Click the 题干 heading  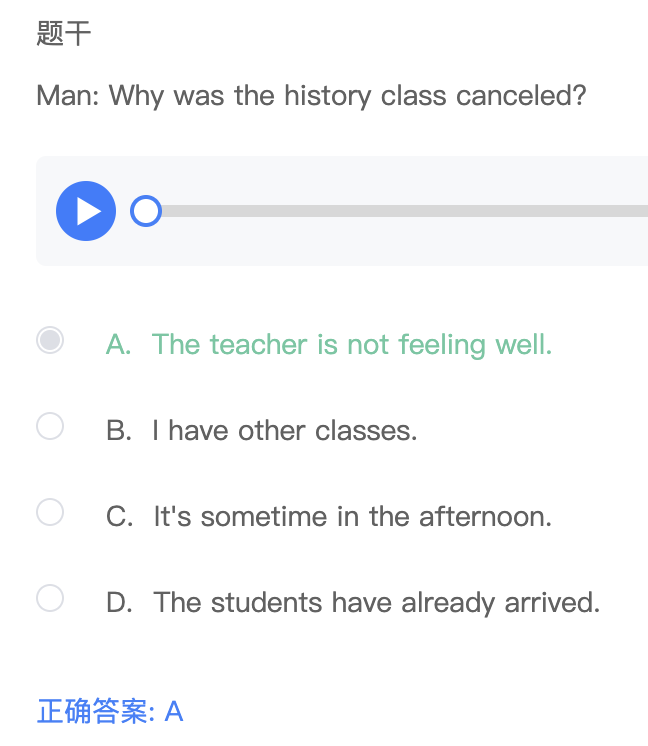(64, 34)
